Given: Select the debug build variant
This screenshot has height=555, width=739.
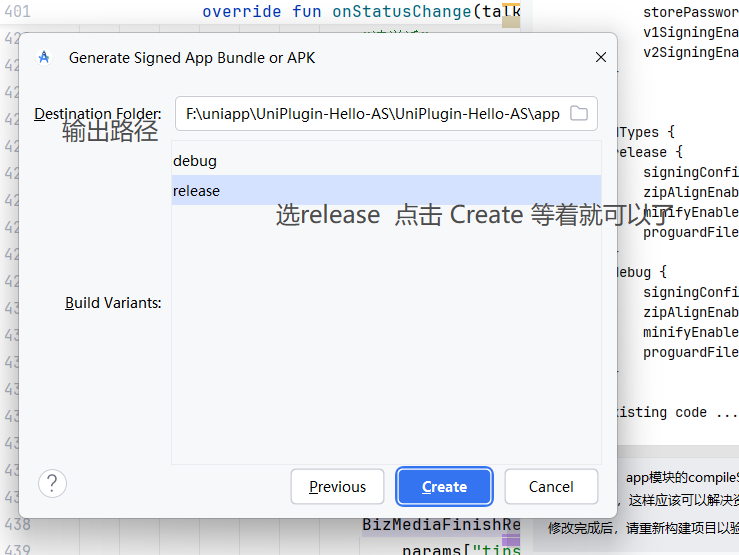Looking at the screenshot, I should pyautogui.click(x=195, y=161).
